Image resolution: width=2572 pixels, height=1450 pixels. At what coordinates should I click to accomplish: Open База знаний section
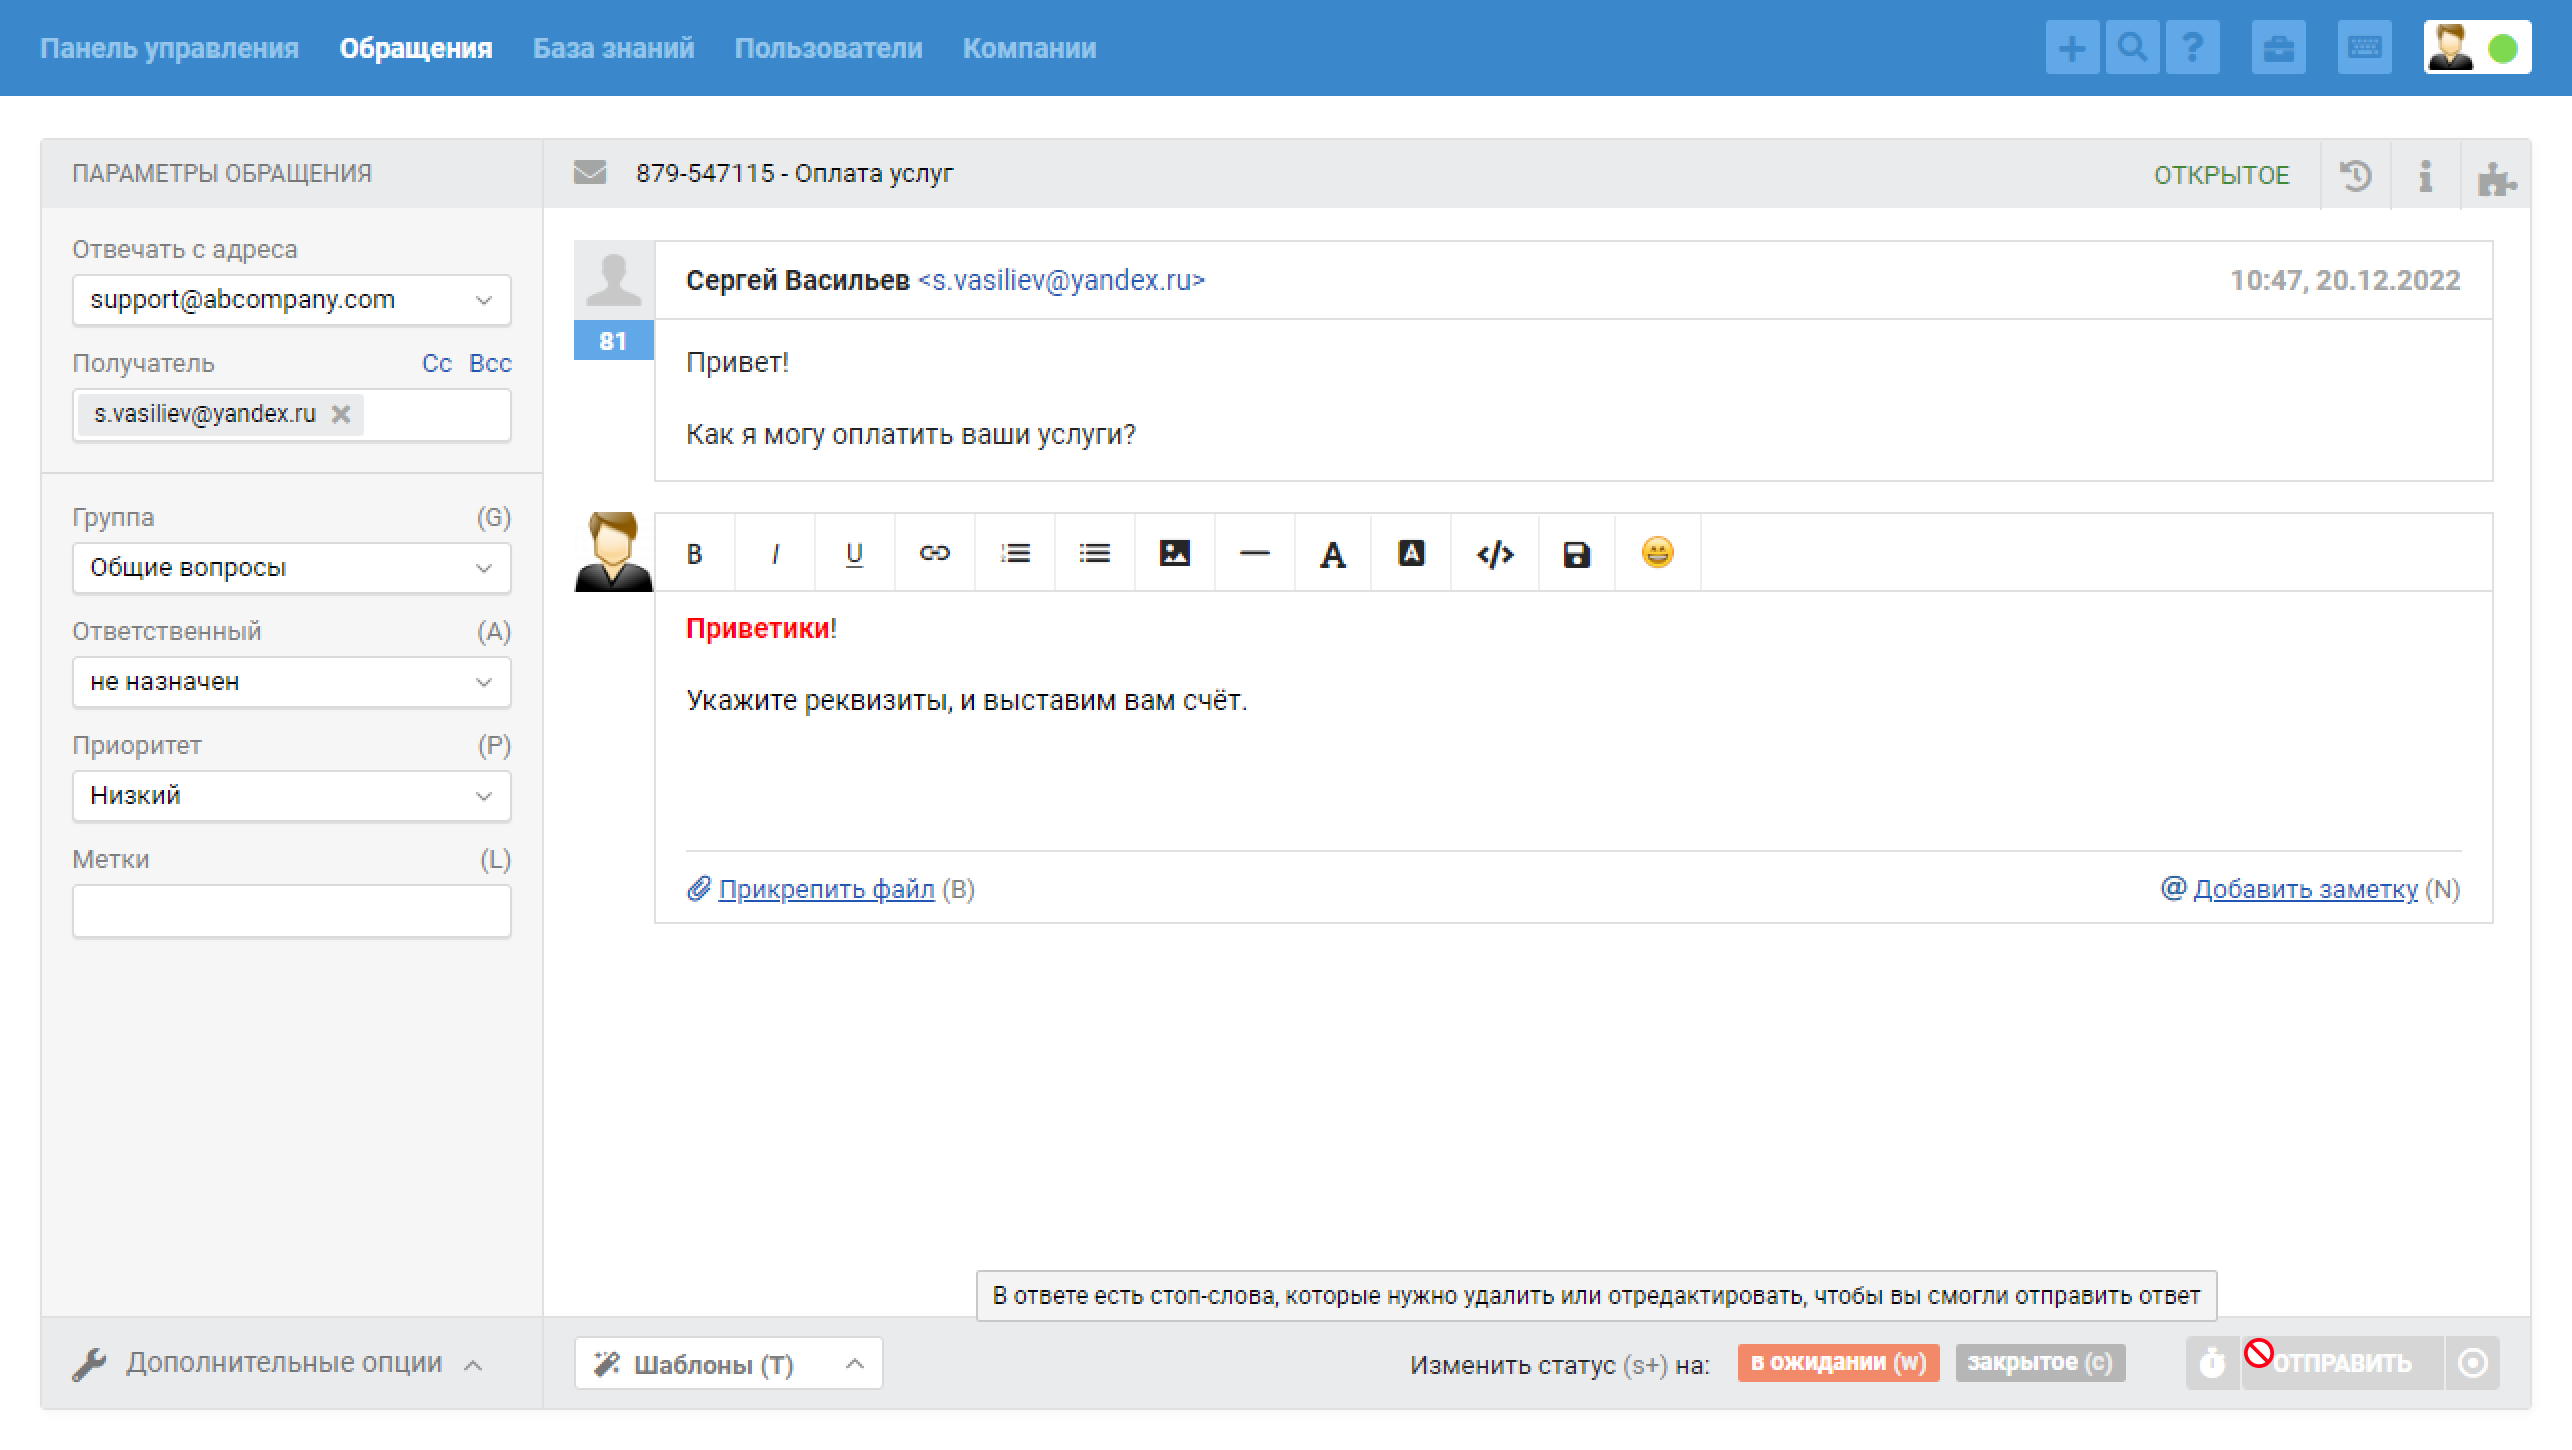pos(613,48)
